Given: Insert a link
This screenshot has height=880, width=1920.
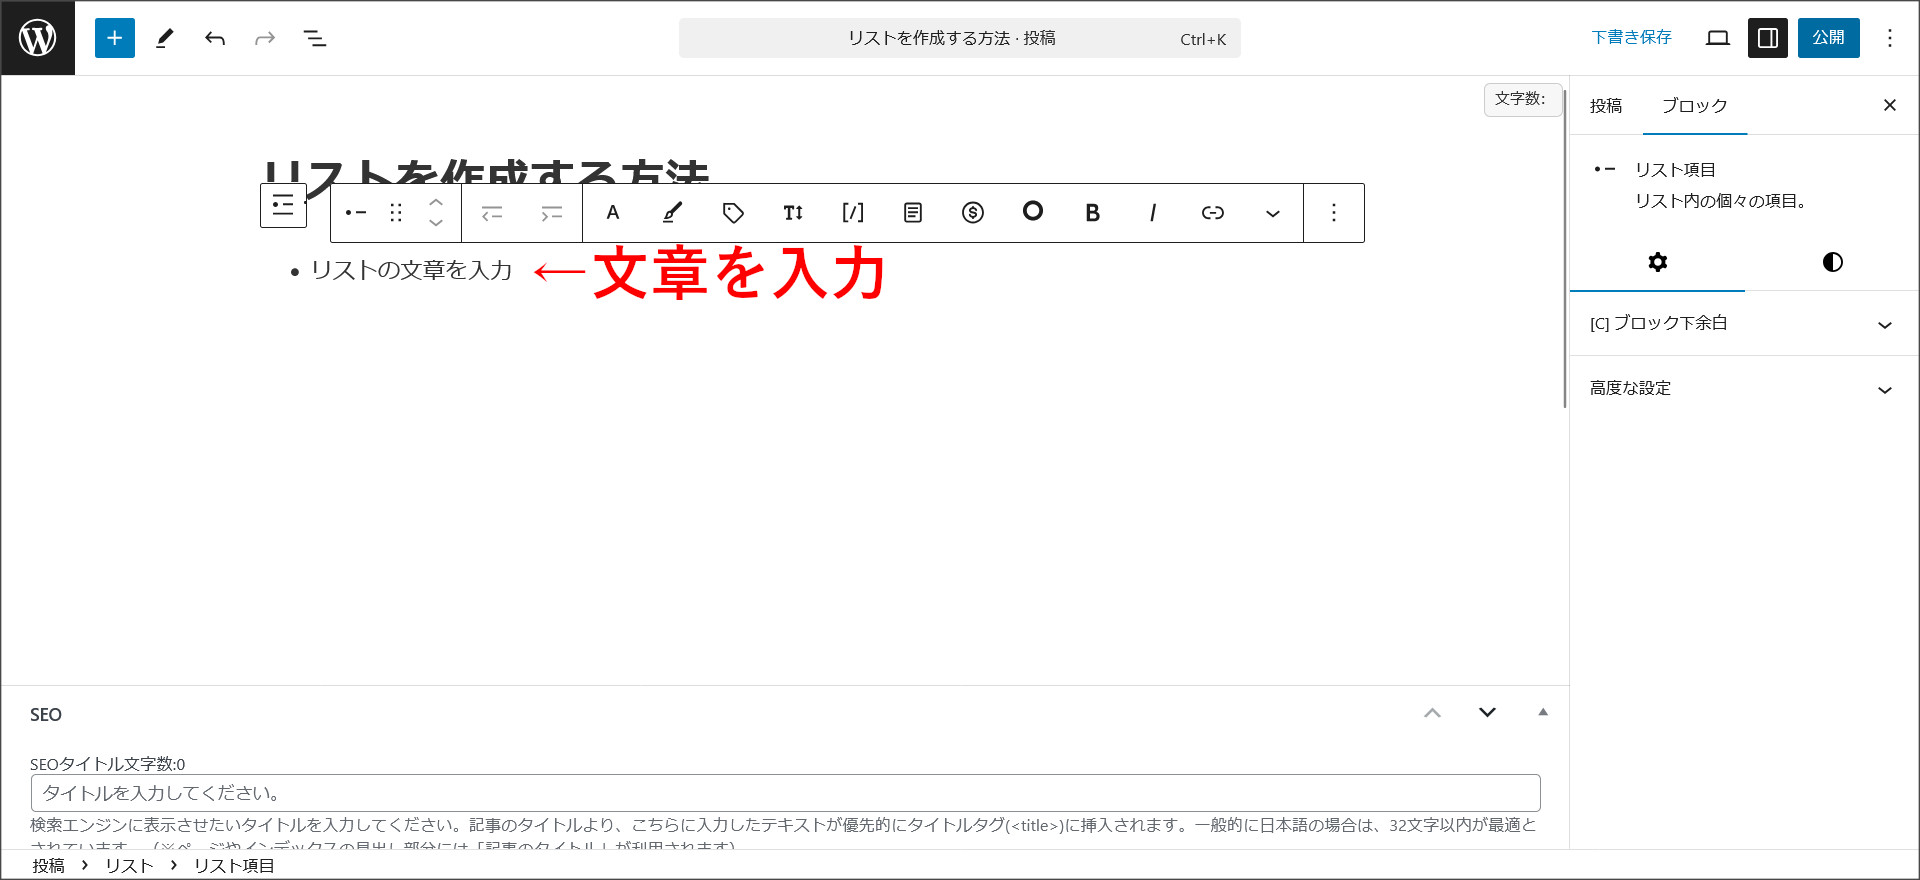Looking at the screenshot, I should pyautogui.click(x=1213, y=213).
